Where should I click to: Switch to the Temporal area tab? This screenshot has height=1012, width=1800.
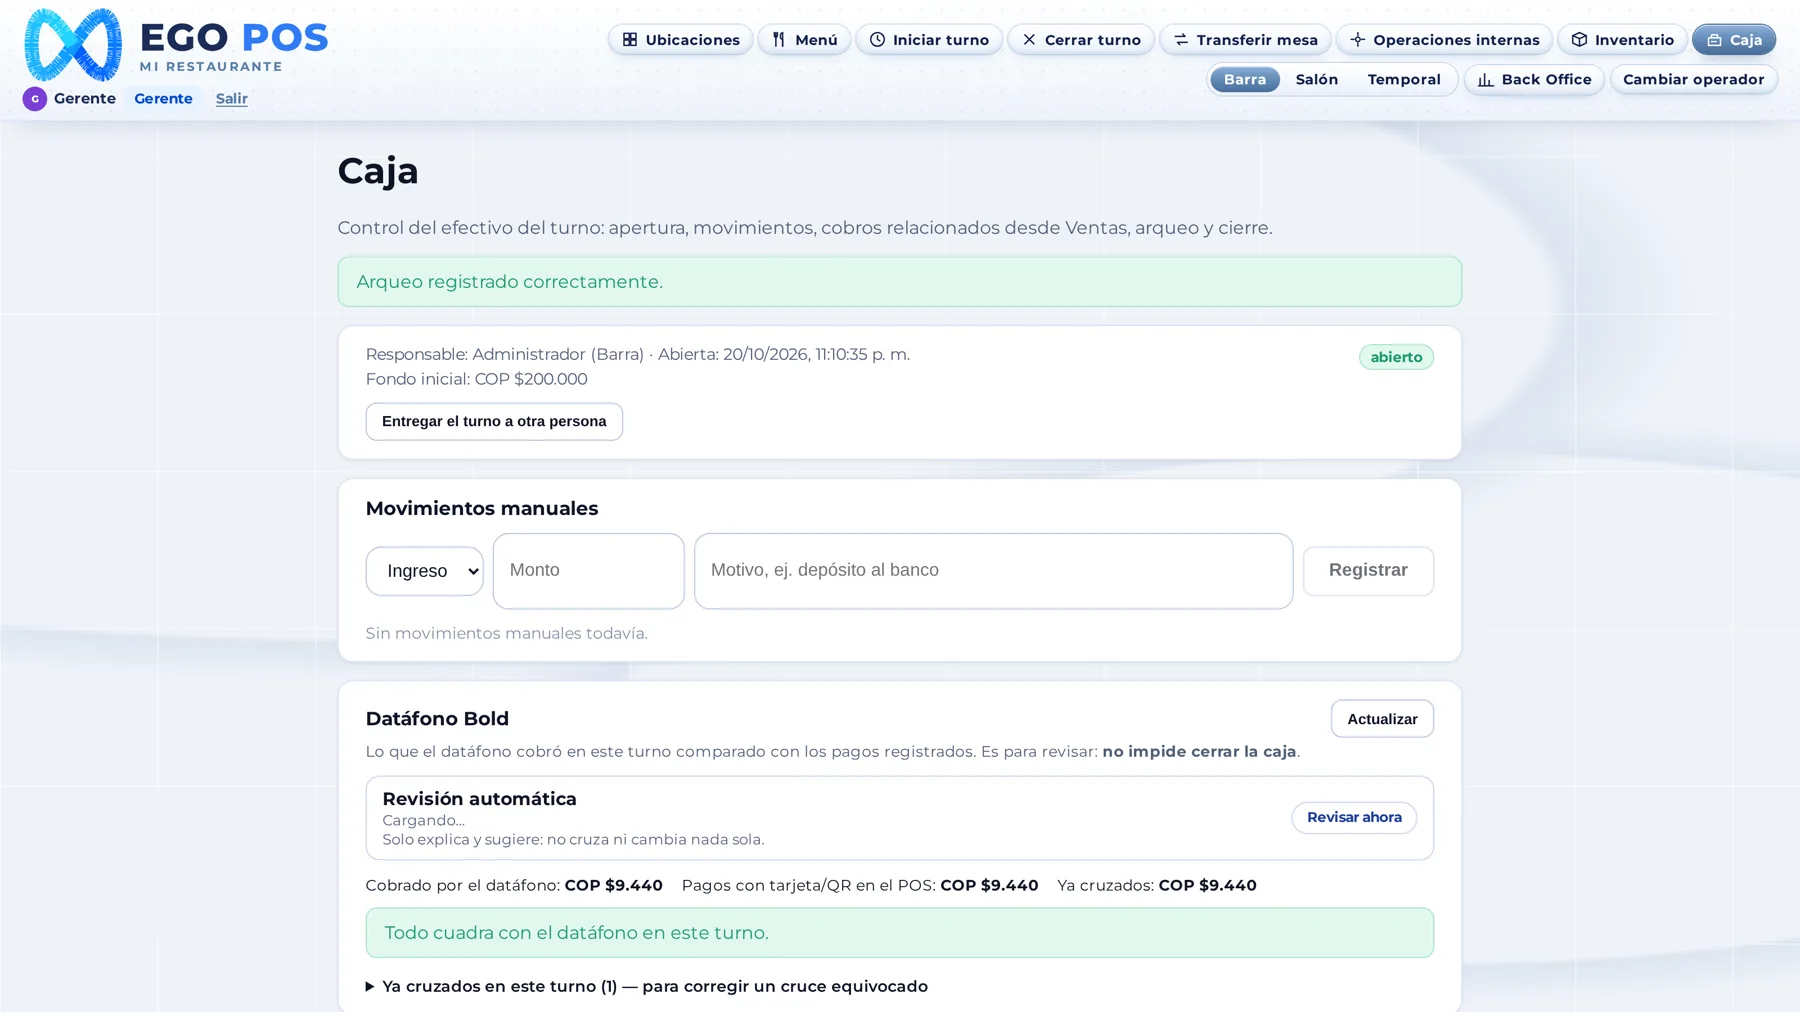pos(1404,79)
